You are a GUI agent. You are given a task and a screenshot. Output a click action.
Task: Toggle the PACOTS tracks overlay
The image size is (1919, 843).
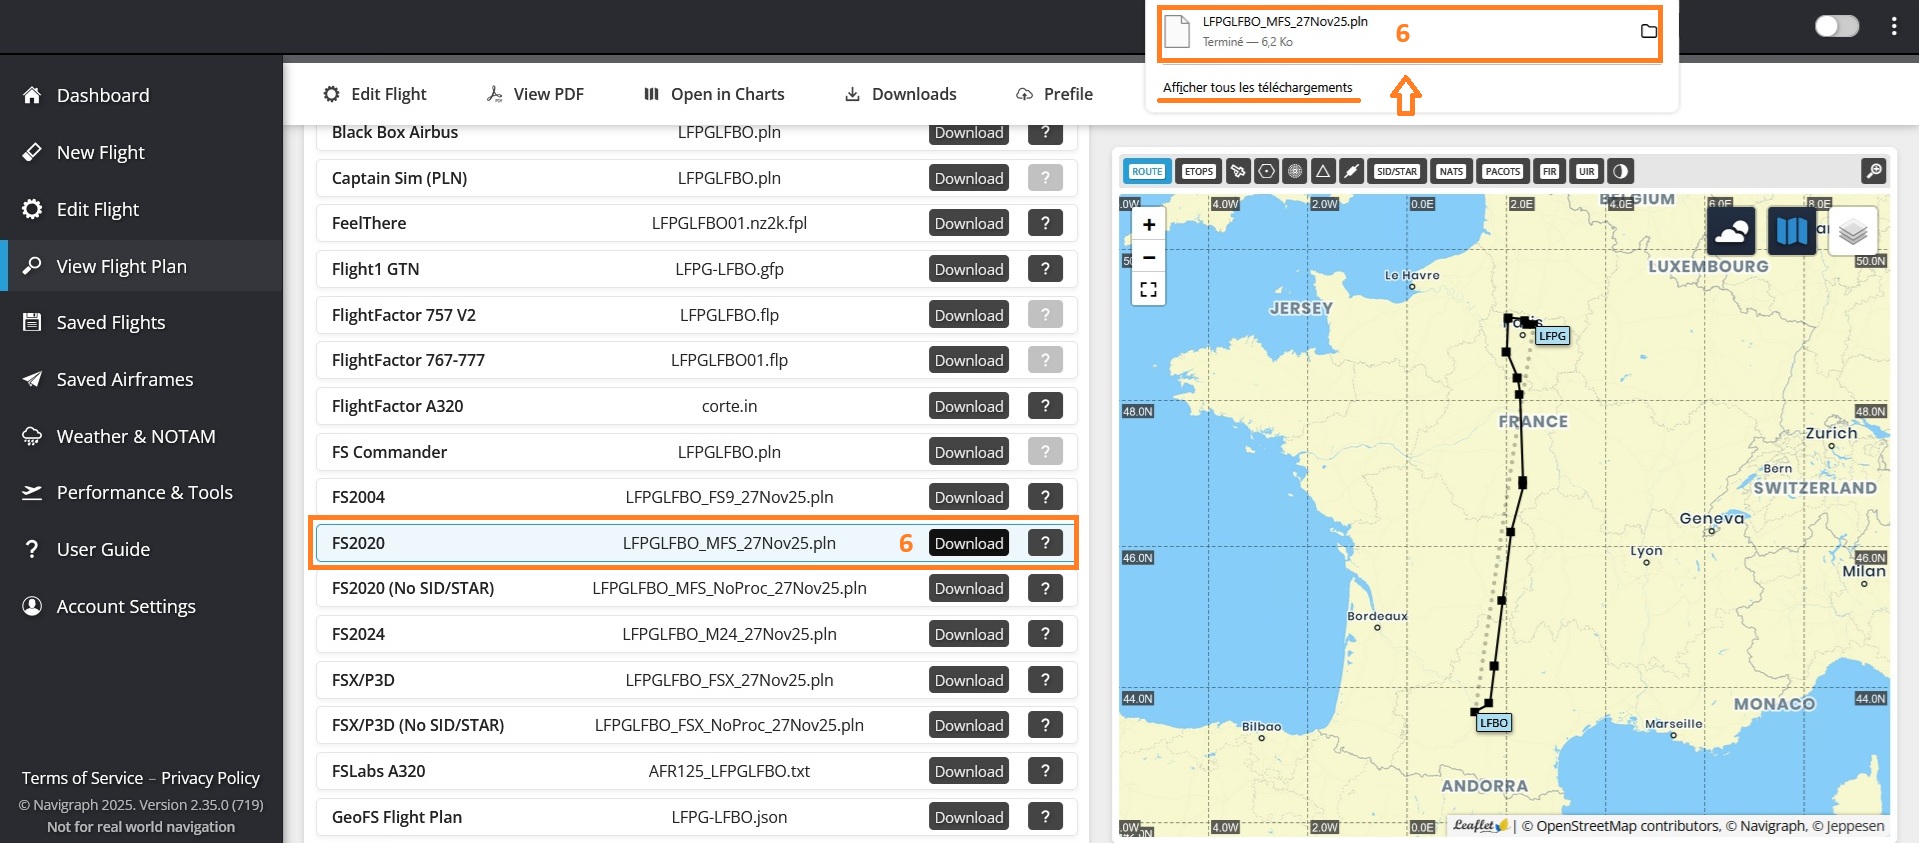(x=1503, y=171)
